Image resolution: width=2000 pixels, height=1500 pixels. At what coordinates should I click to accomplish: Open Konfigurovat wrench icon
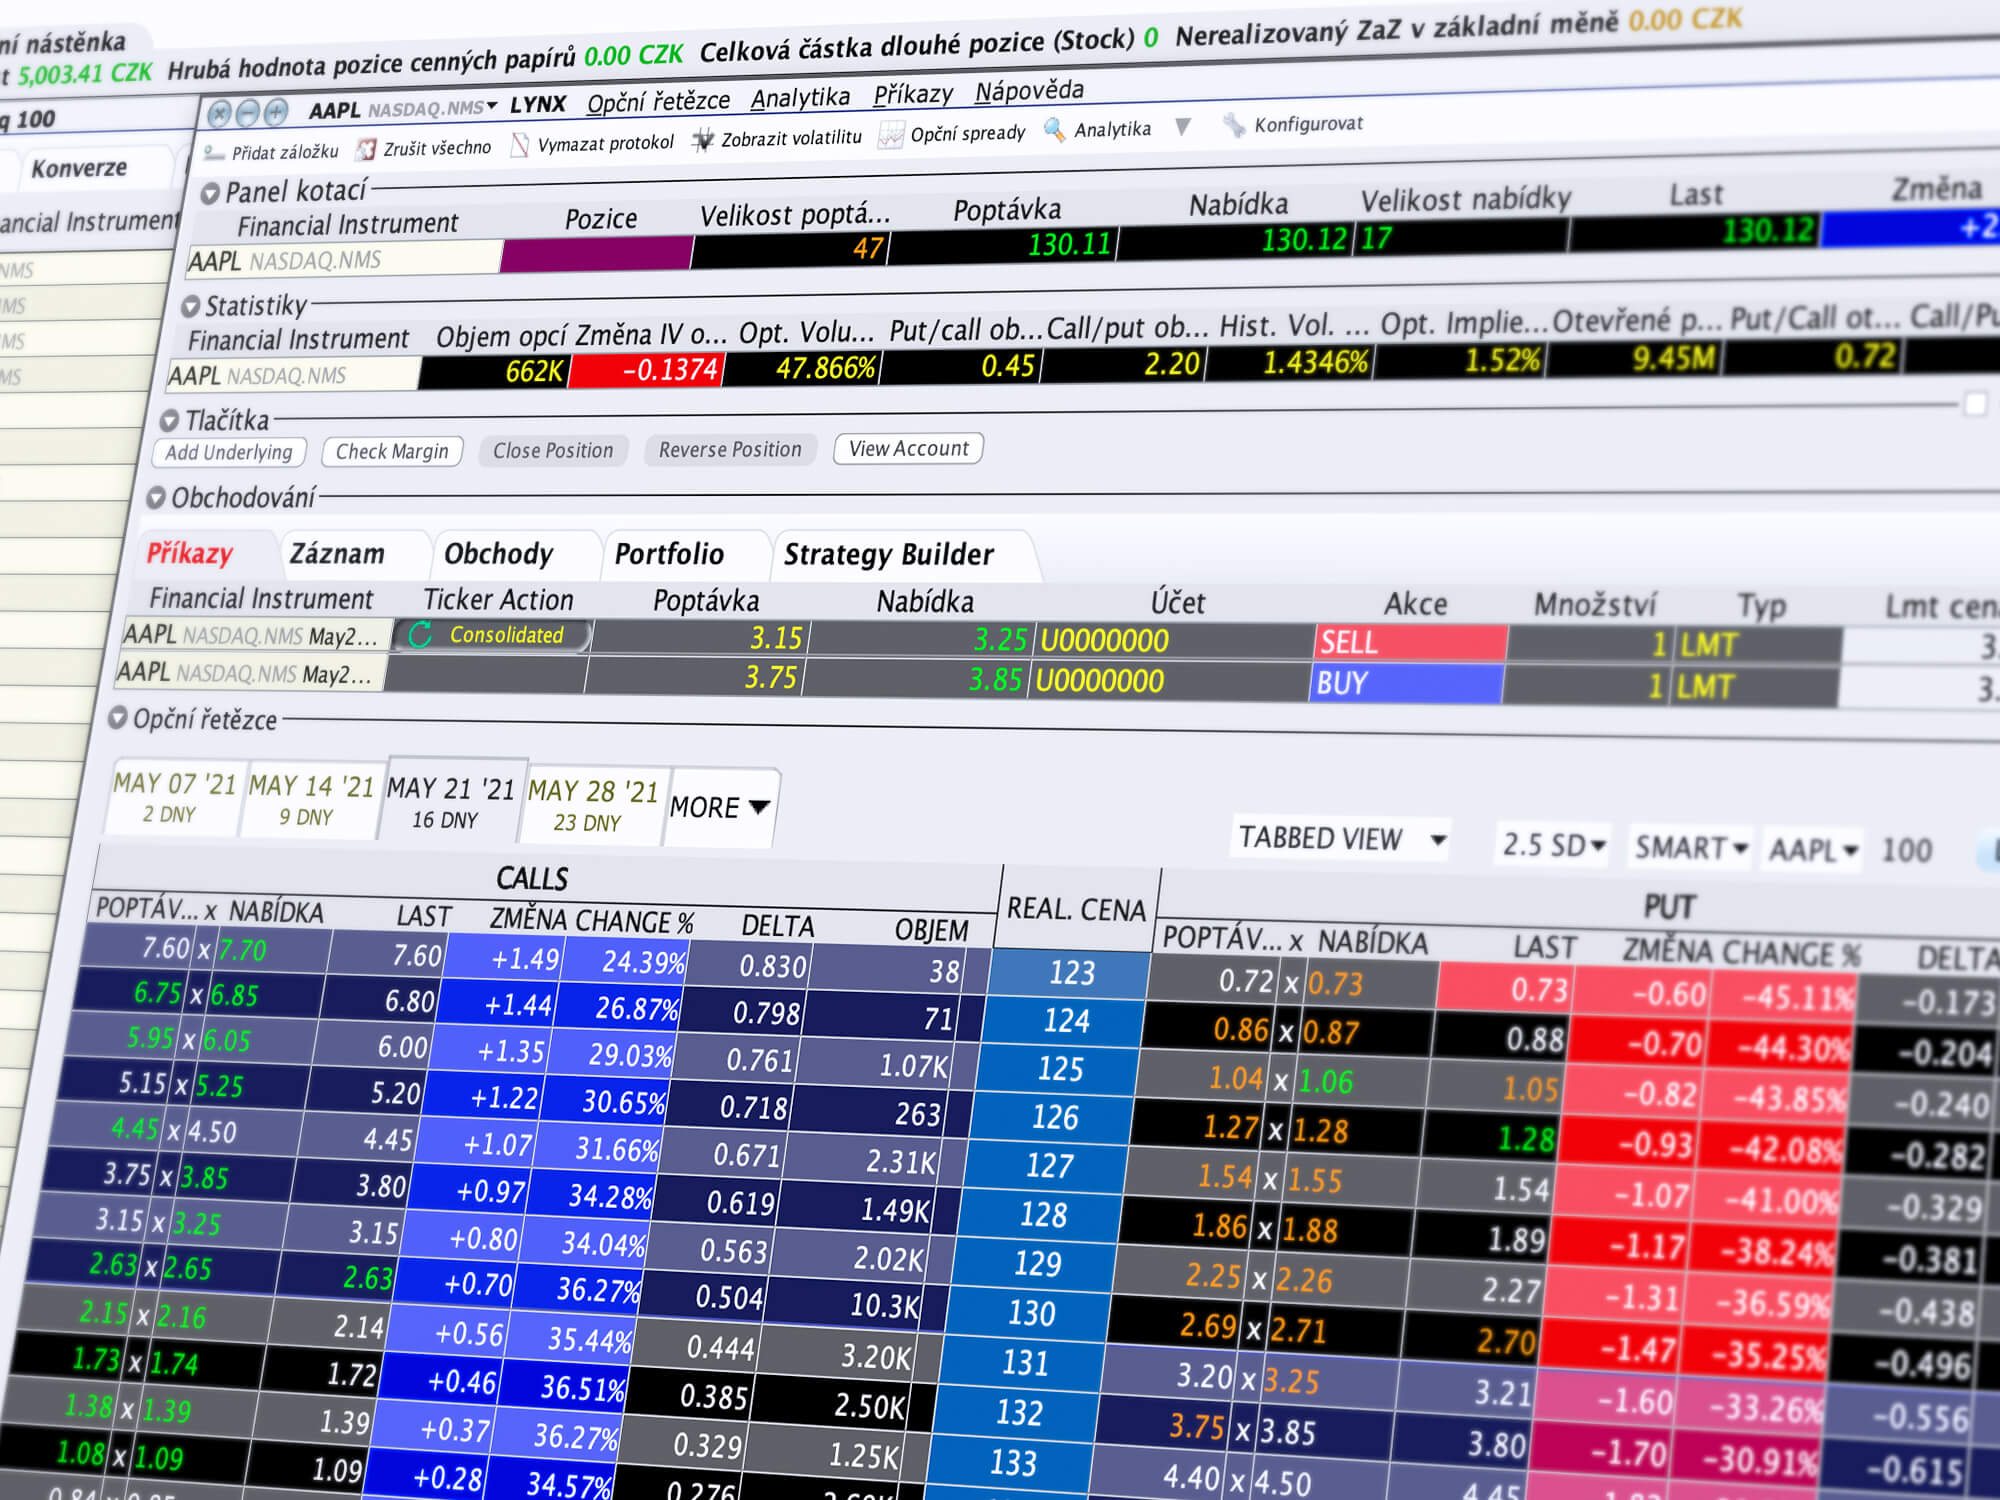1235,125
